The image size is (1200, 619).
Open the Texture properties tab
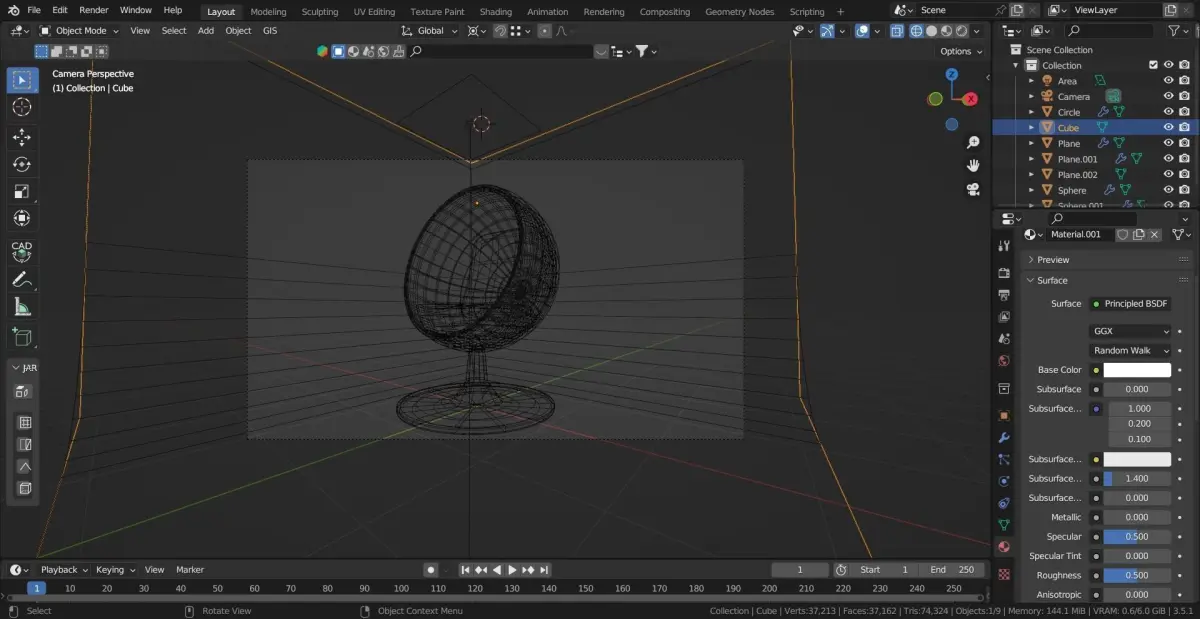point(1004,574)
